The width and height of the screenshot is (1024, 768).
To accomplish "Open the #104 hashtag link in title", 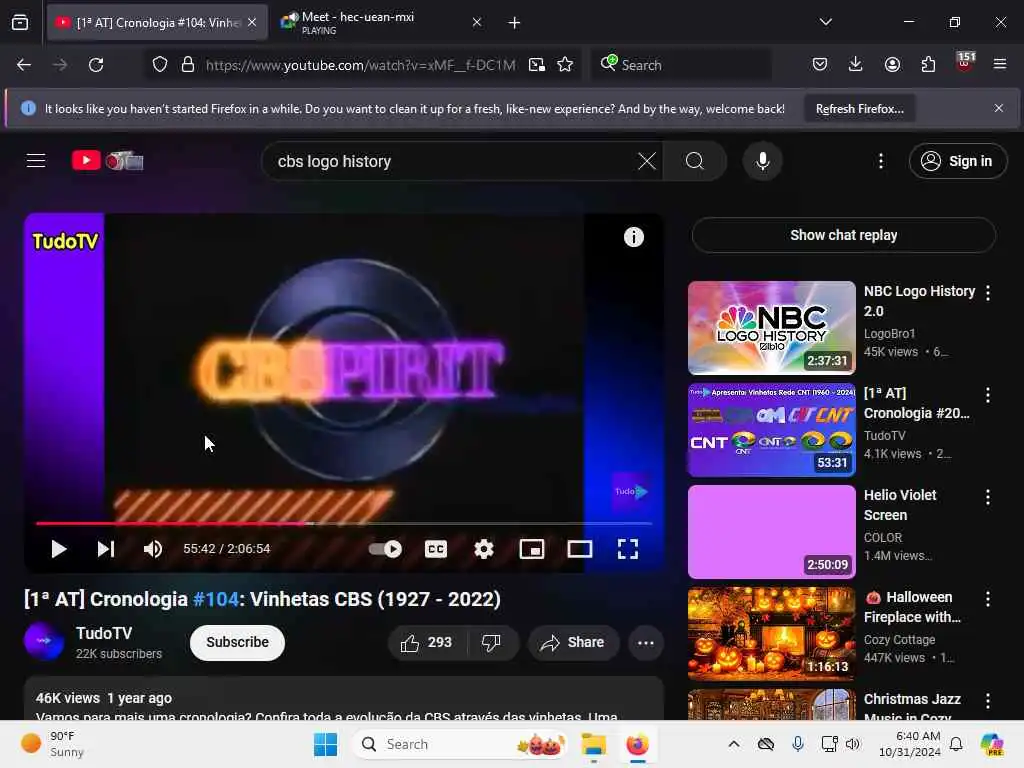I will [x=216, y=599].
